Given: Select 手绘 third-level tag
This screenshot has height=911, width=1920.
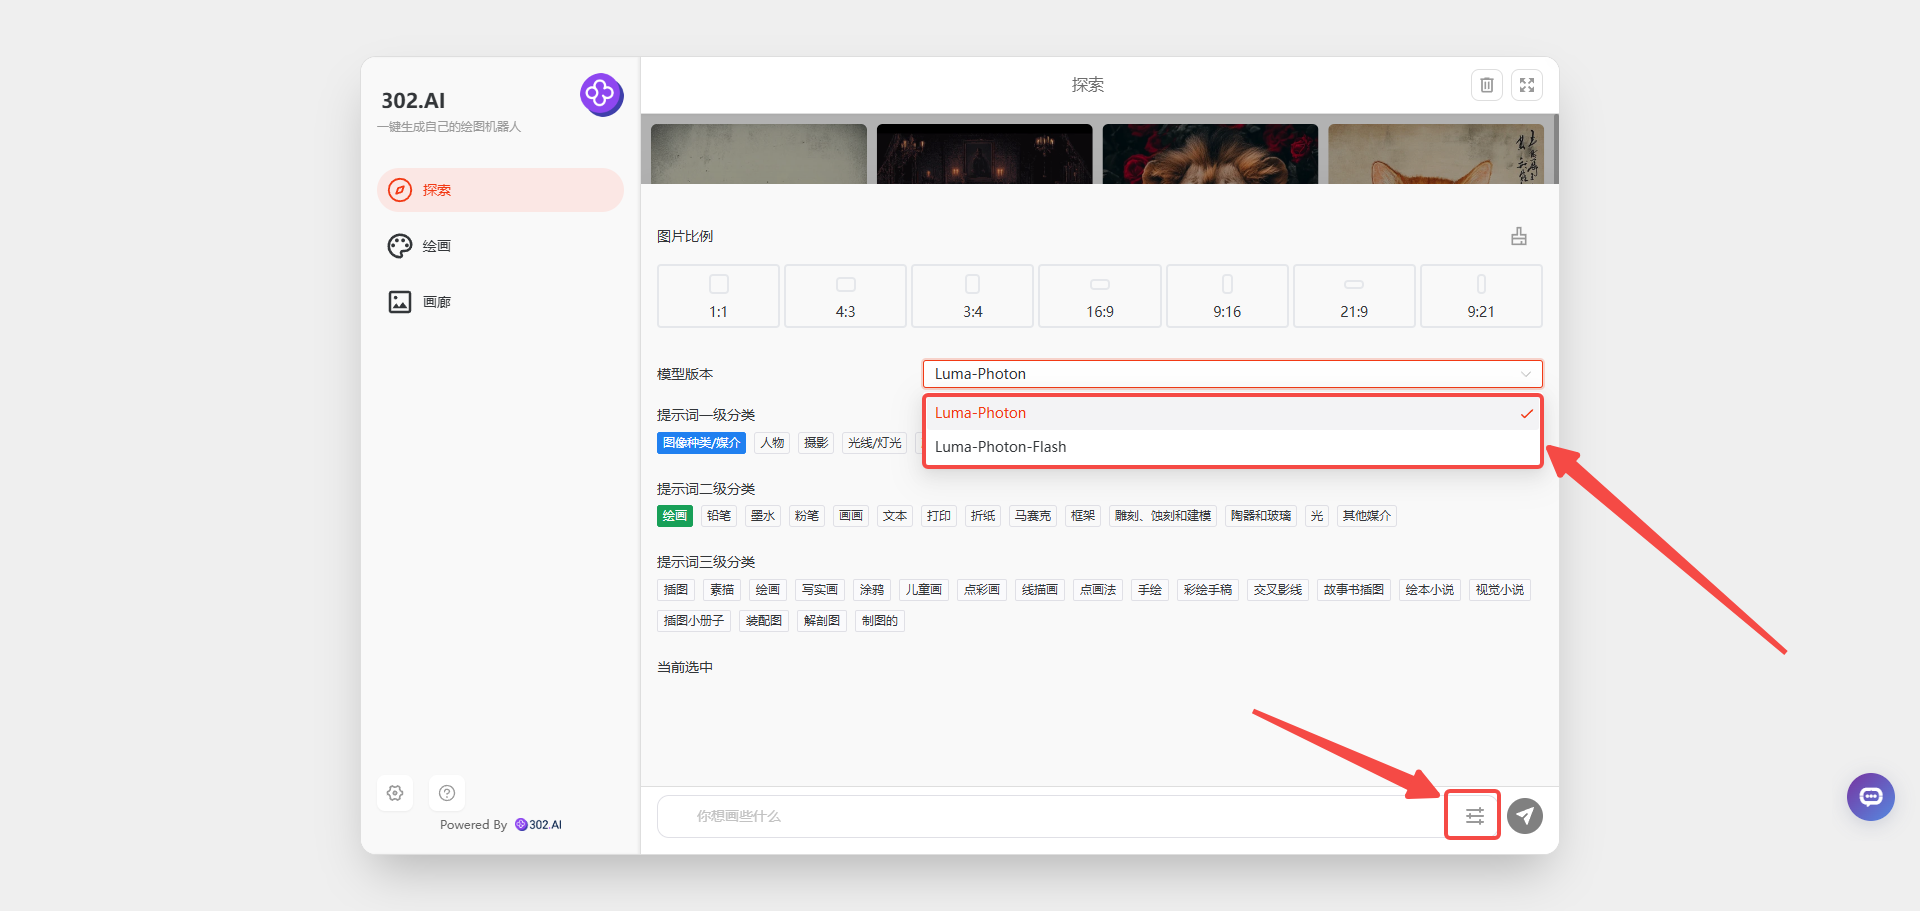Looking at the screenshot, I should click(1150, 590).
